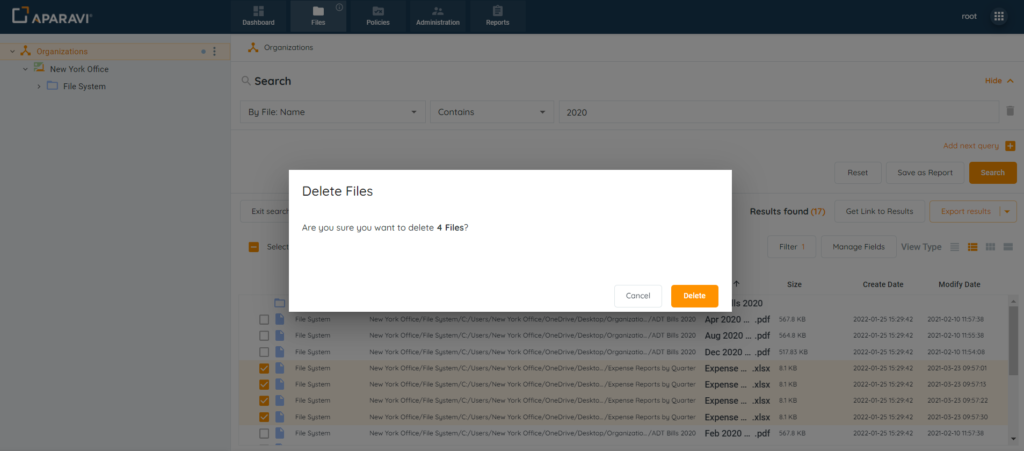Open the three-dot menu beside Organizations
This screenshot has height=451, width=1024.
click(214, 51)
